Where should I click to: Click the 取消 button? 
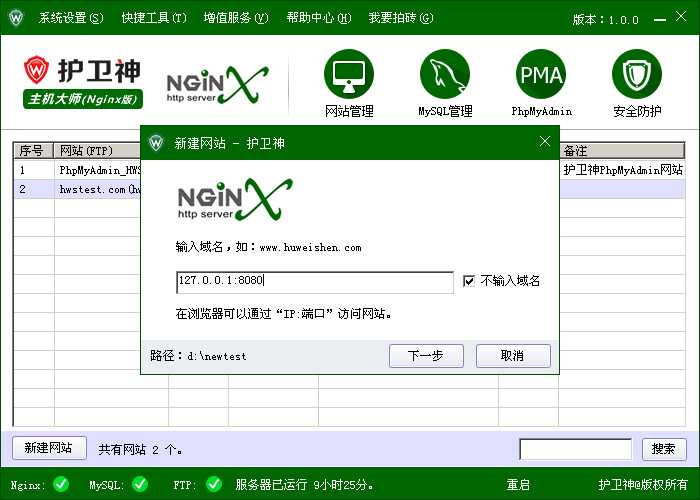[513, 356]
